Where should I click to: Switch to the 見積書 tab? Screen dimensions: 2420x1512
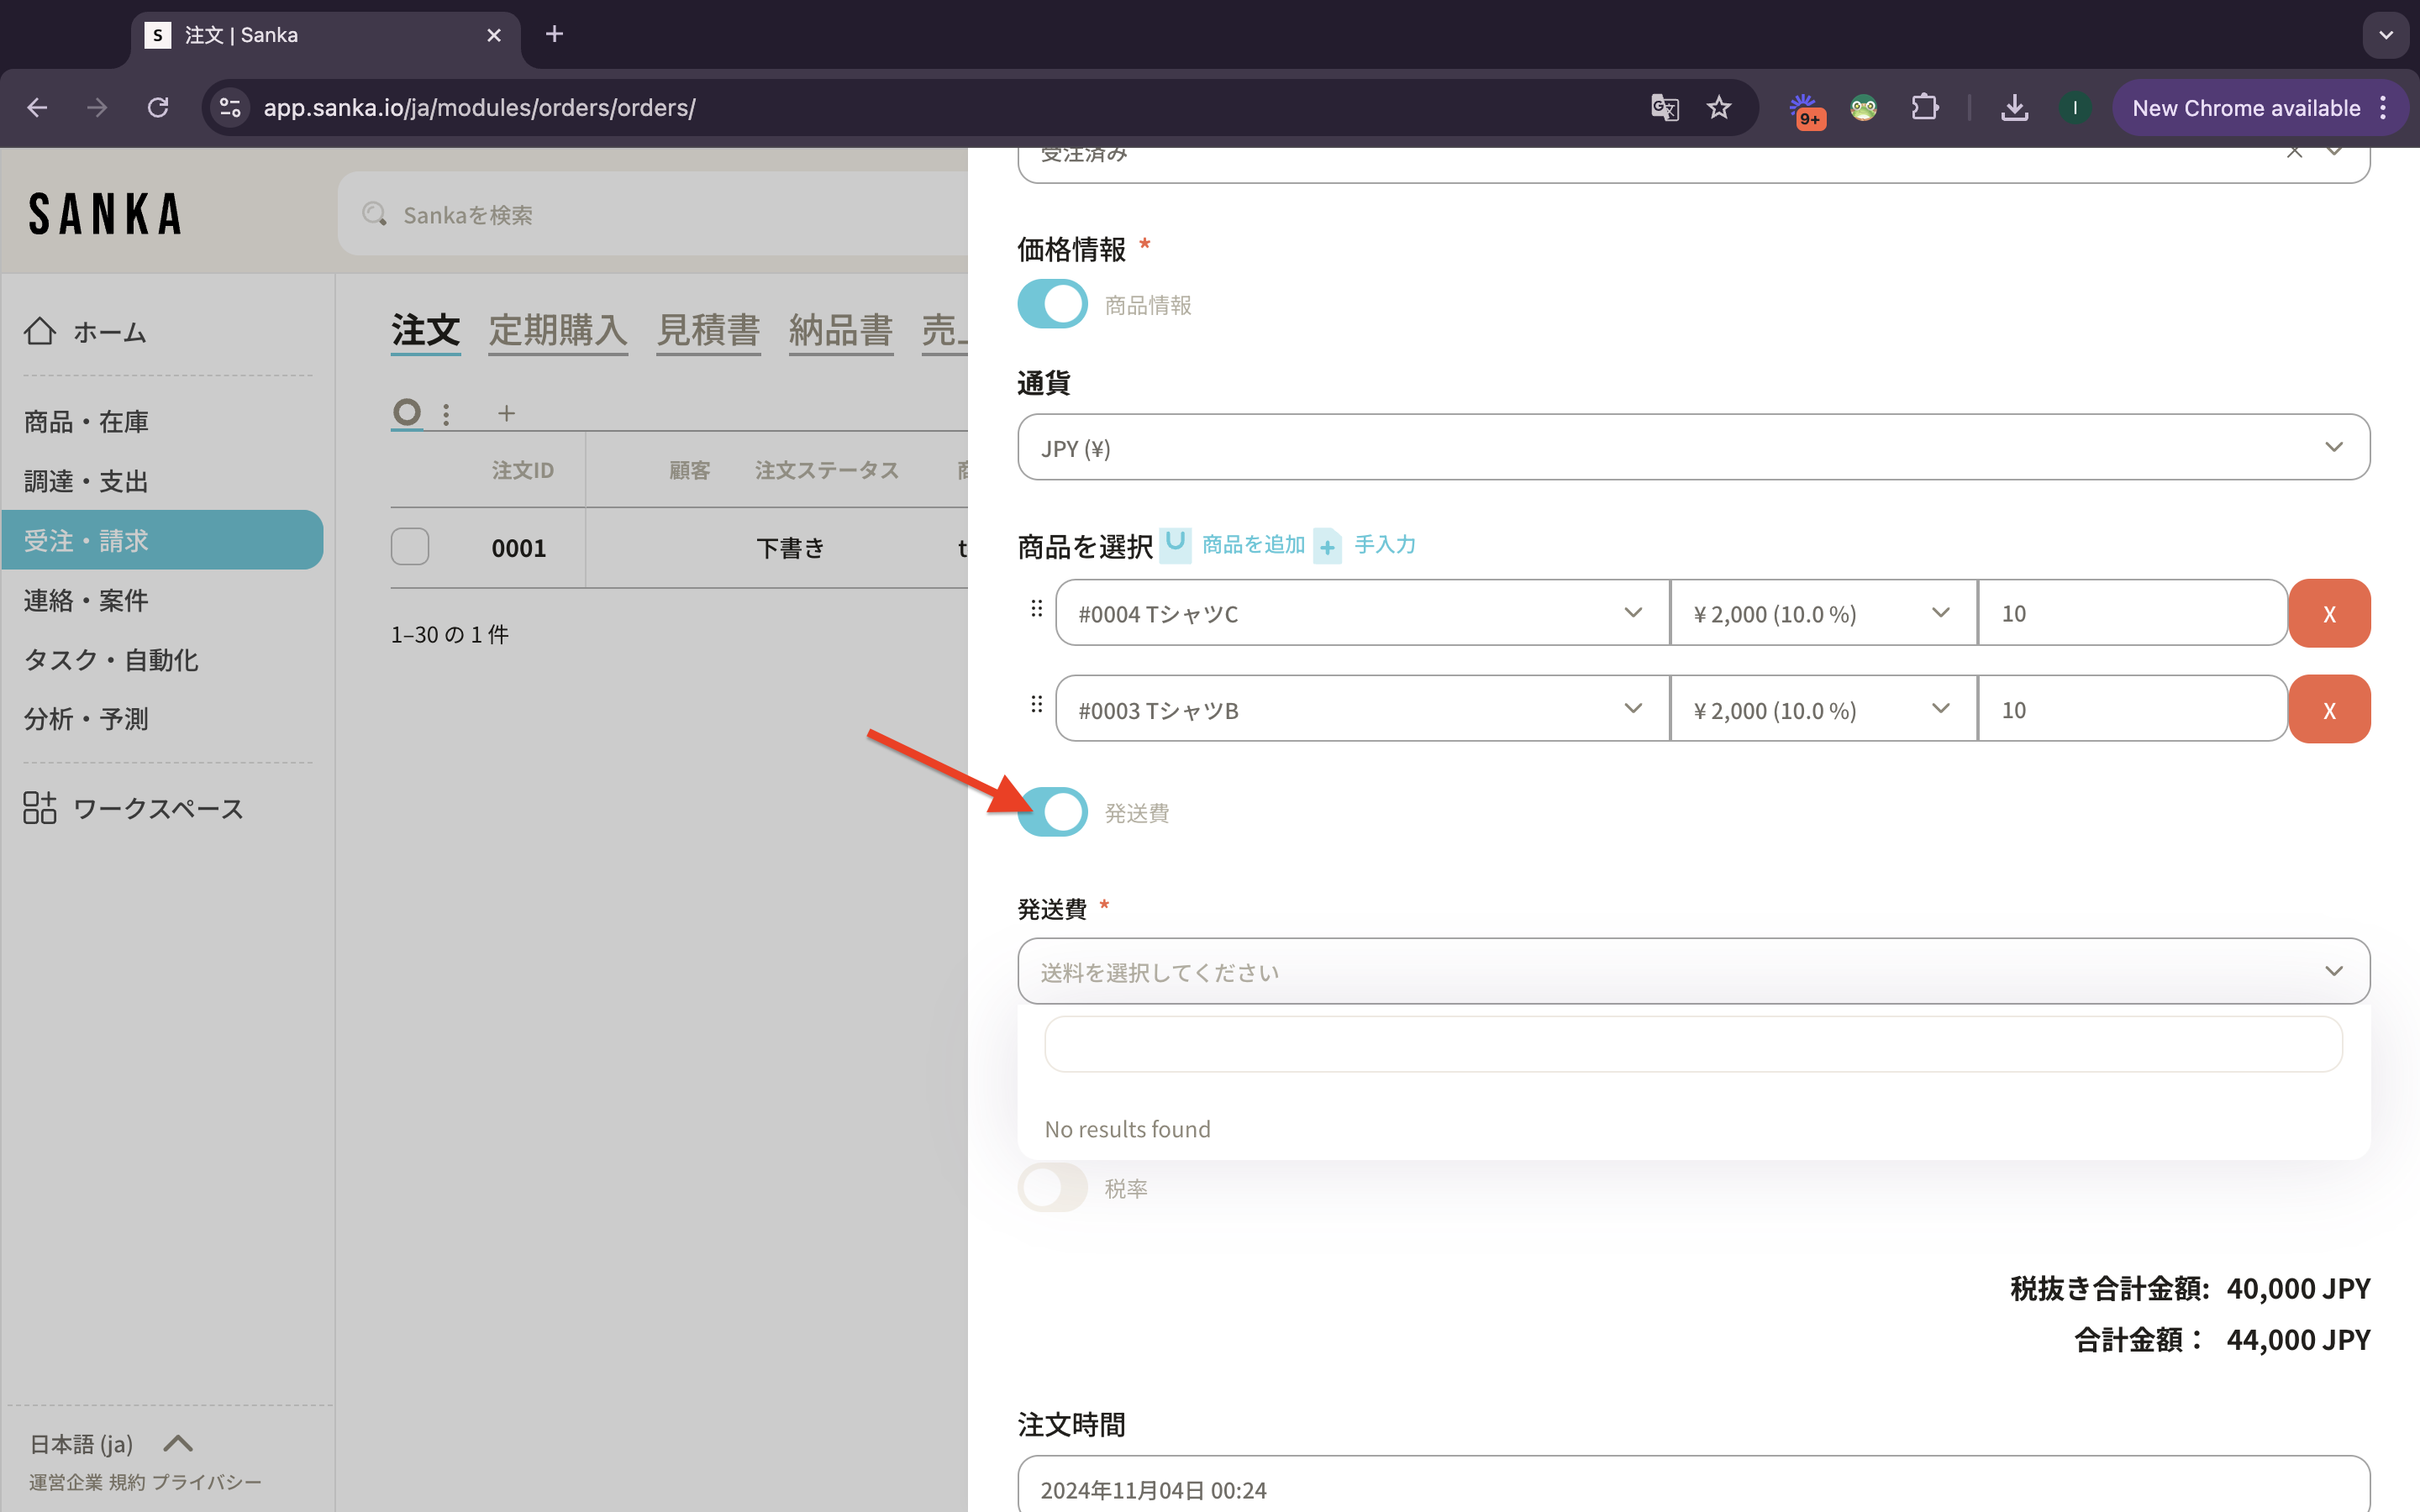[x=708, y=330]
